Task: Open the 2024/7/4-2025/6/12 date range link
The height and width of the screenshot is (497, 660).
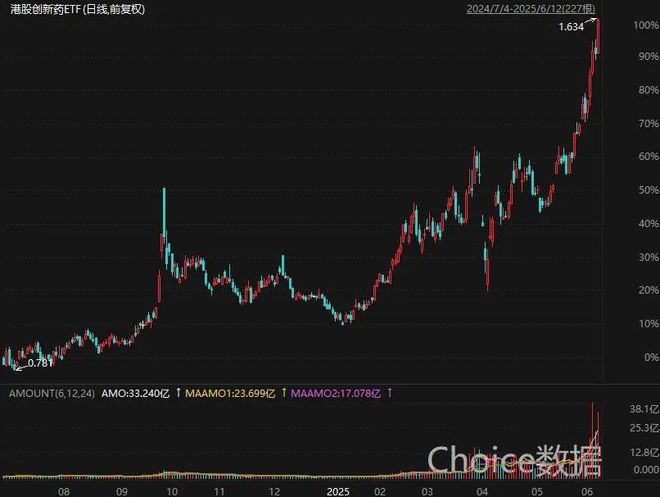Action: click(x=533, y=9)
